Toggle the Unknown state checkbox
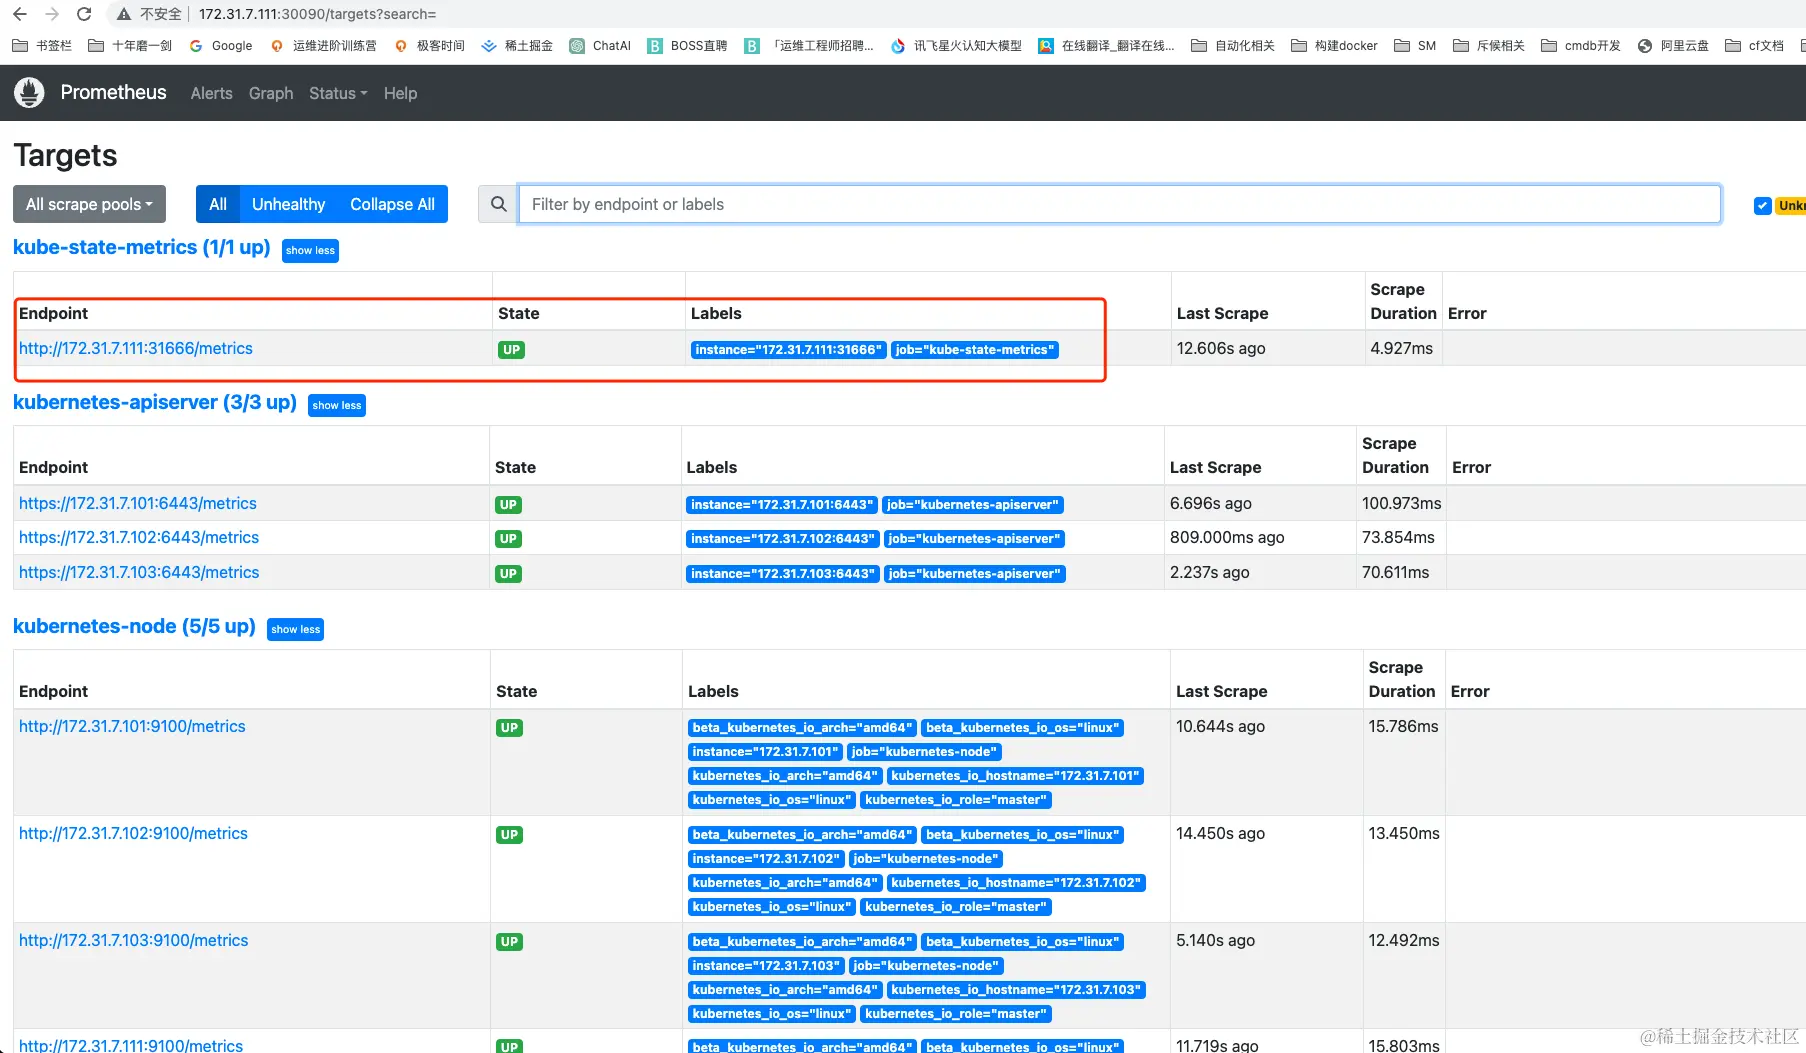 click(1762, 205)
